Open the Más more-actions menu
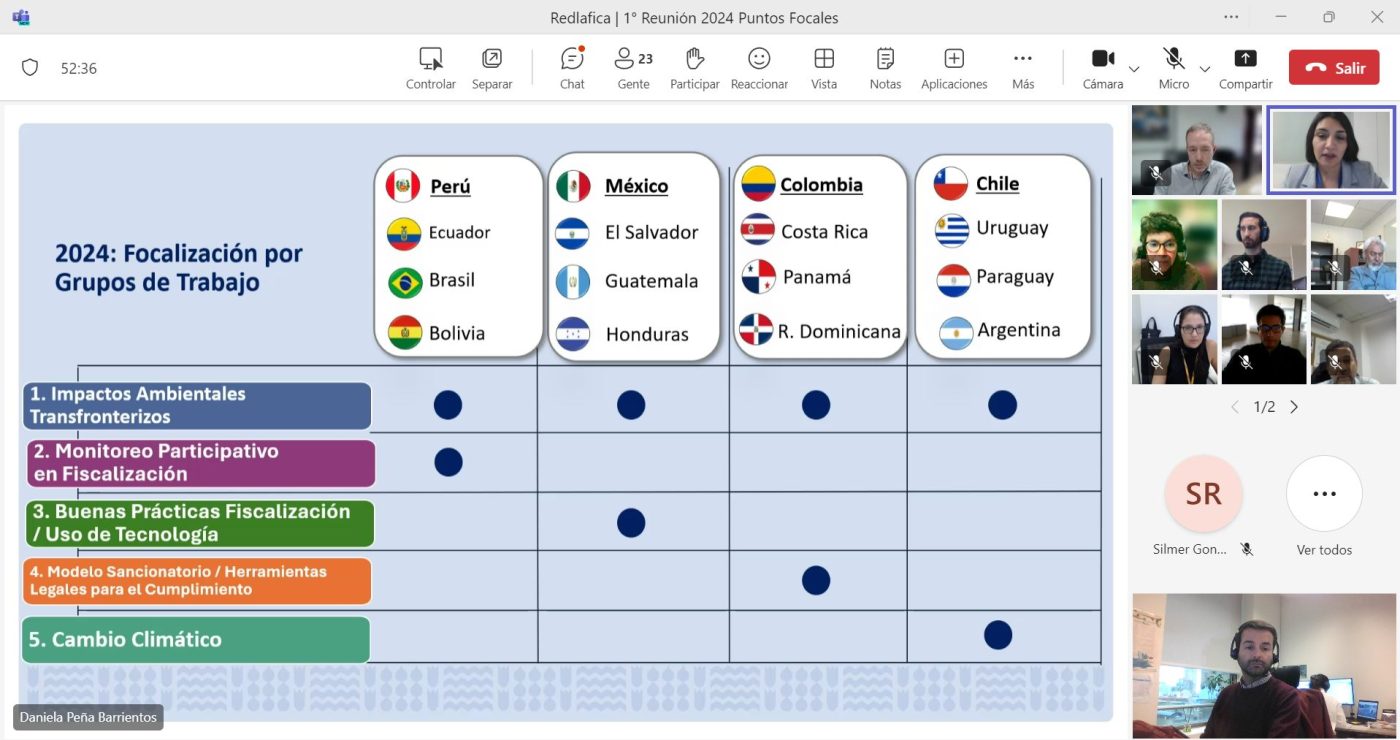 (1022, 68)
